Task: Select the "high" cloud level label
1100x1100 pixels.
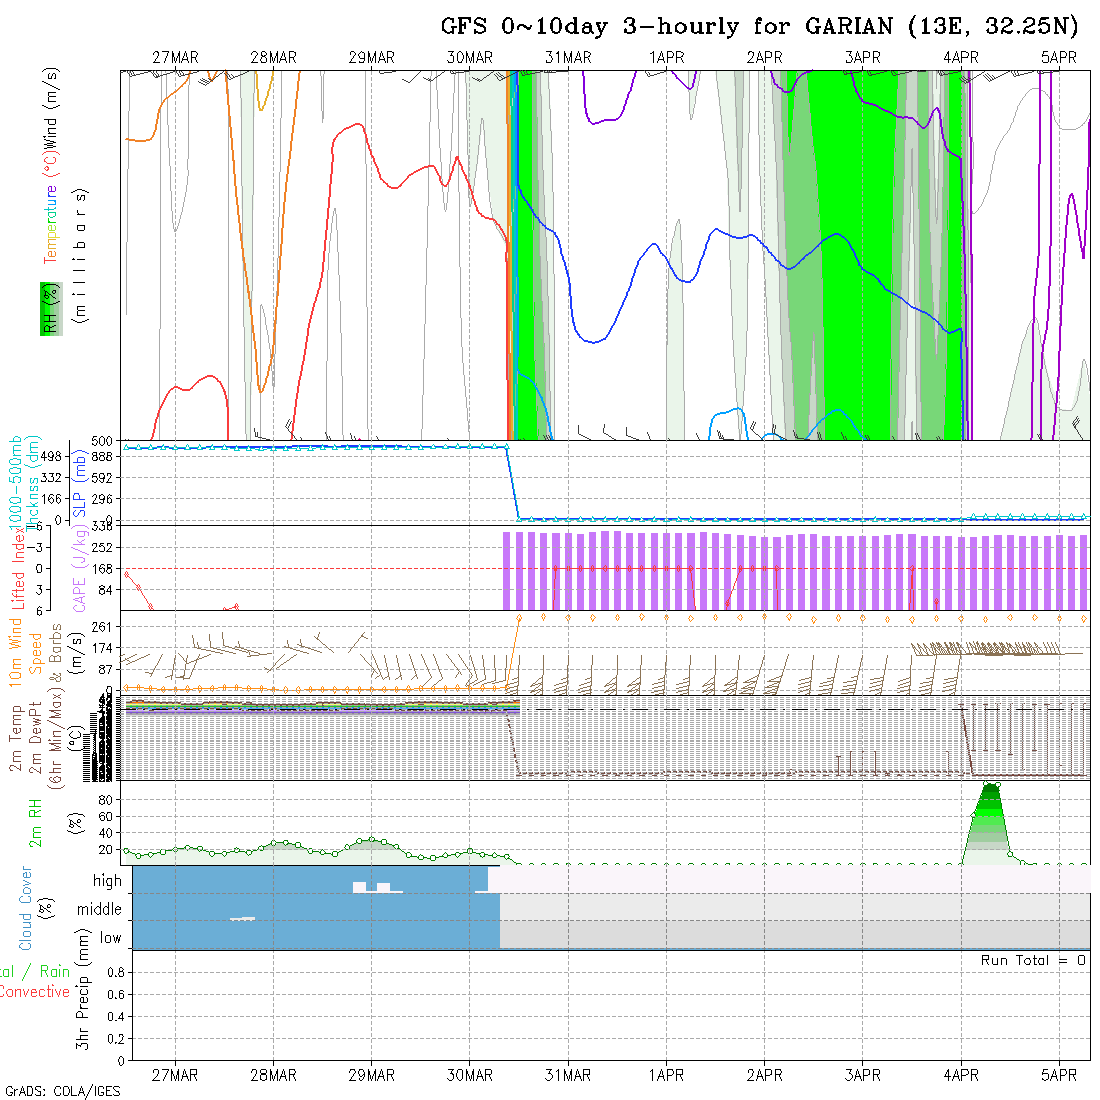Action: tap(107, 881)
